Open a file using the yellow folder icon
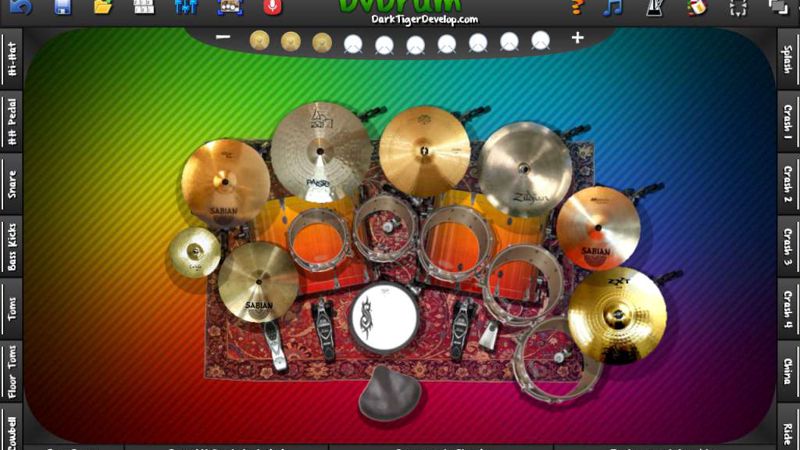The image size is (800, 450). click(x=103, y=7)
